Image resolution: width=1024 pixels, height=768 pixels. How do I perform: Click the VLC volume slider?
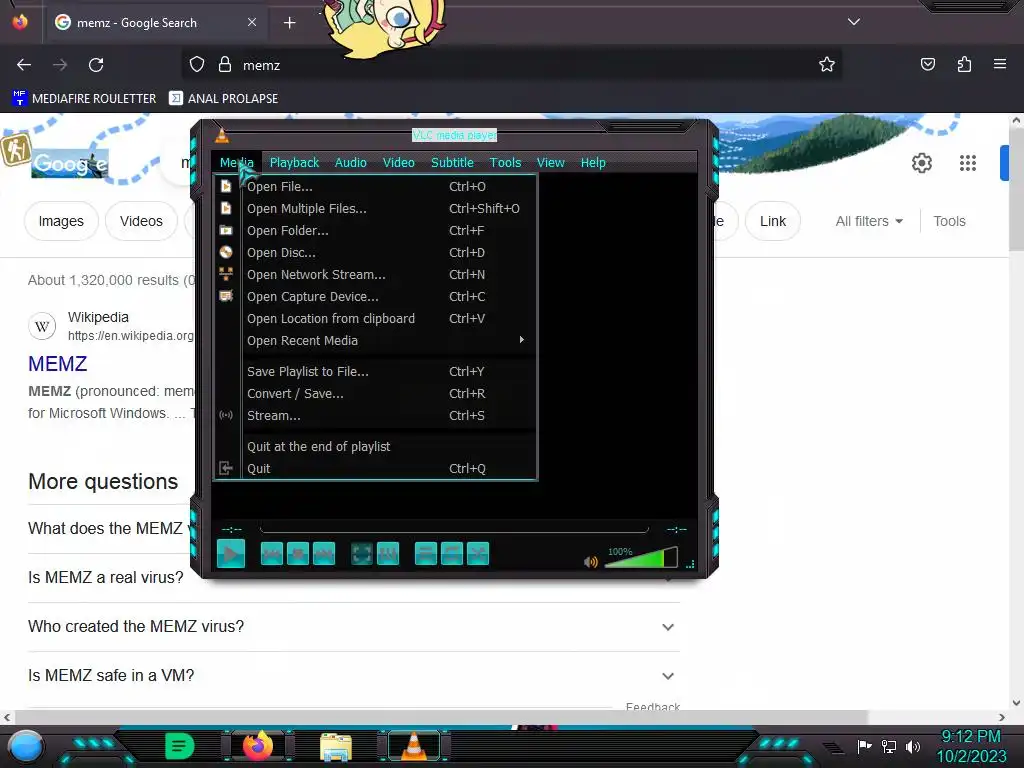coord(641,558)
